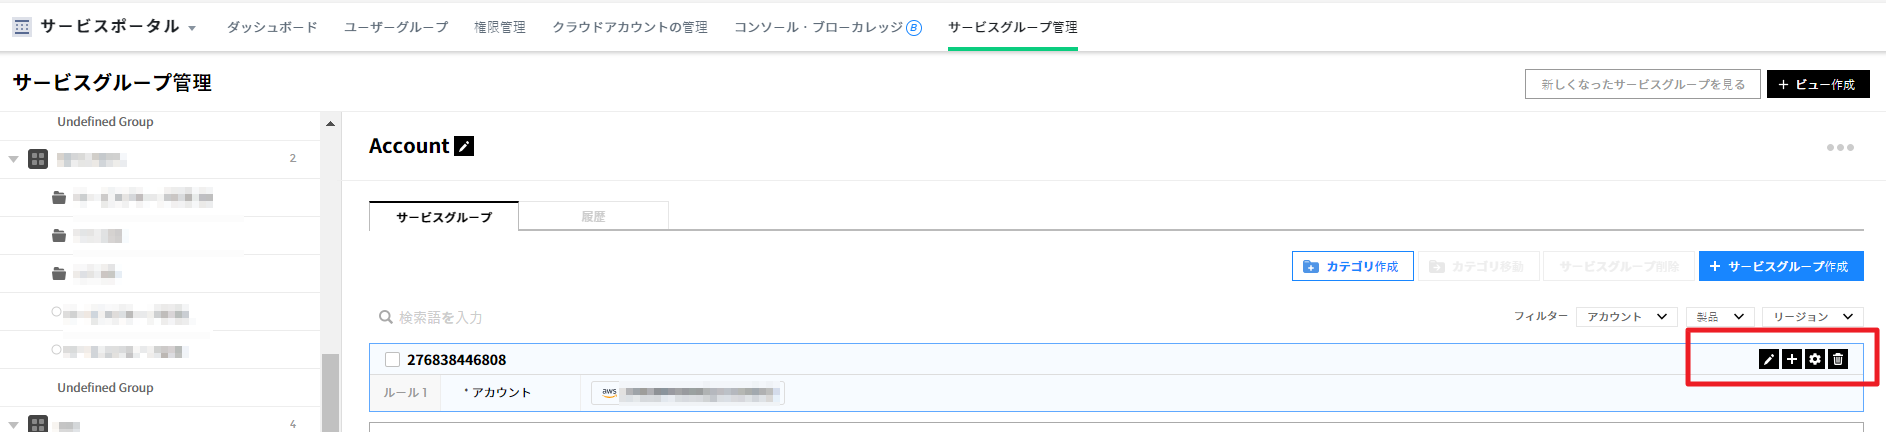1886x432 pixels.
Task: Go to ダッシュボード in the top menu
Action: click(272, 27)
